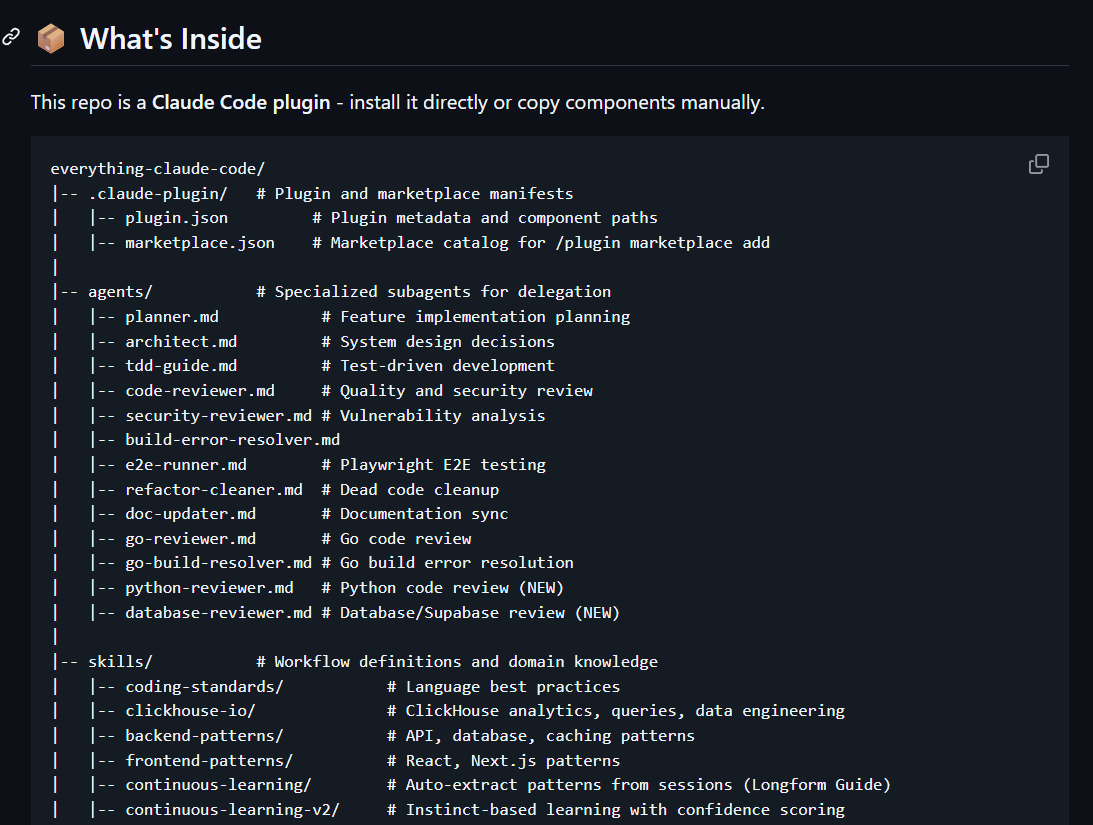Select the "continuous-learning/" folder entry
The image size is (1093, 825).
tap(219, 785)
